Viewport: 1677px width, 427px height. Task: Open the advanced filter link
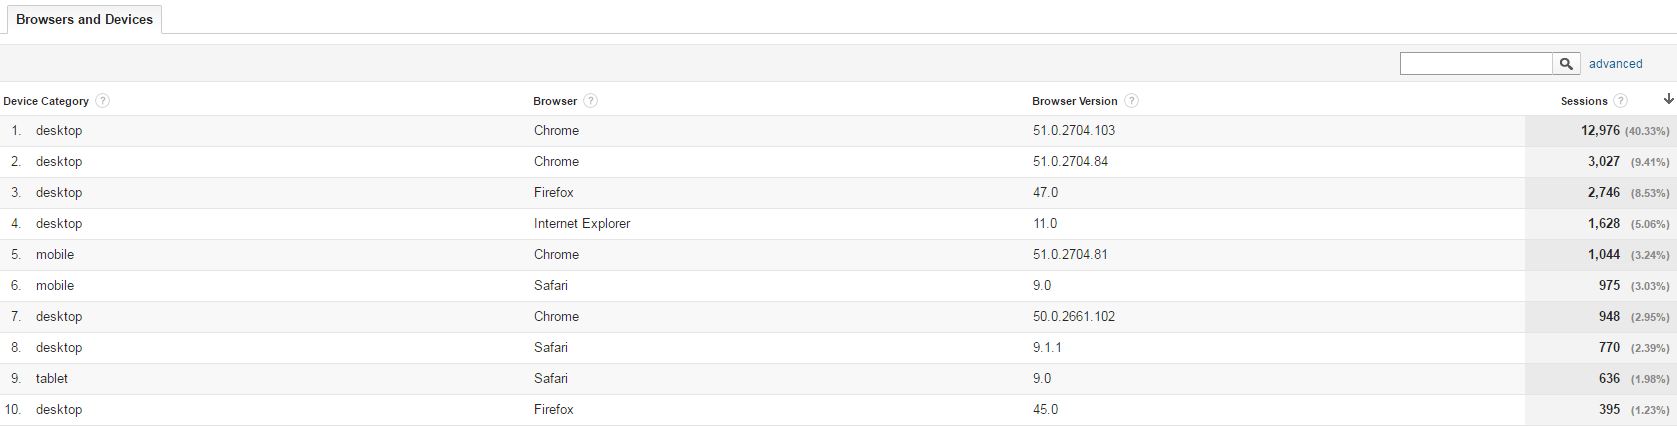tap(1615, 64)
